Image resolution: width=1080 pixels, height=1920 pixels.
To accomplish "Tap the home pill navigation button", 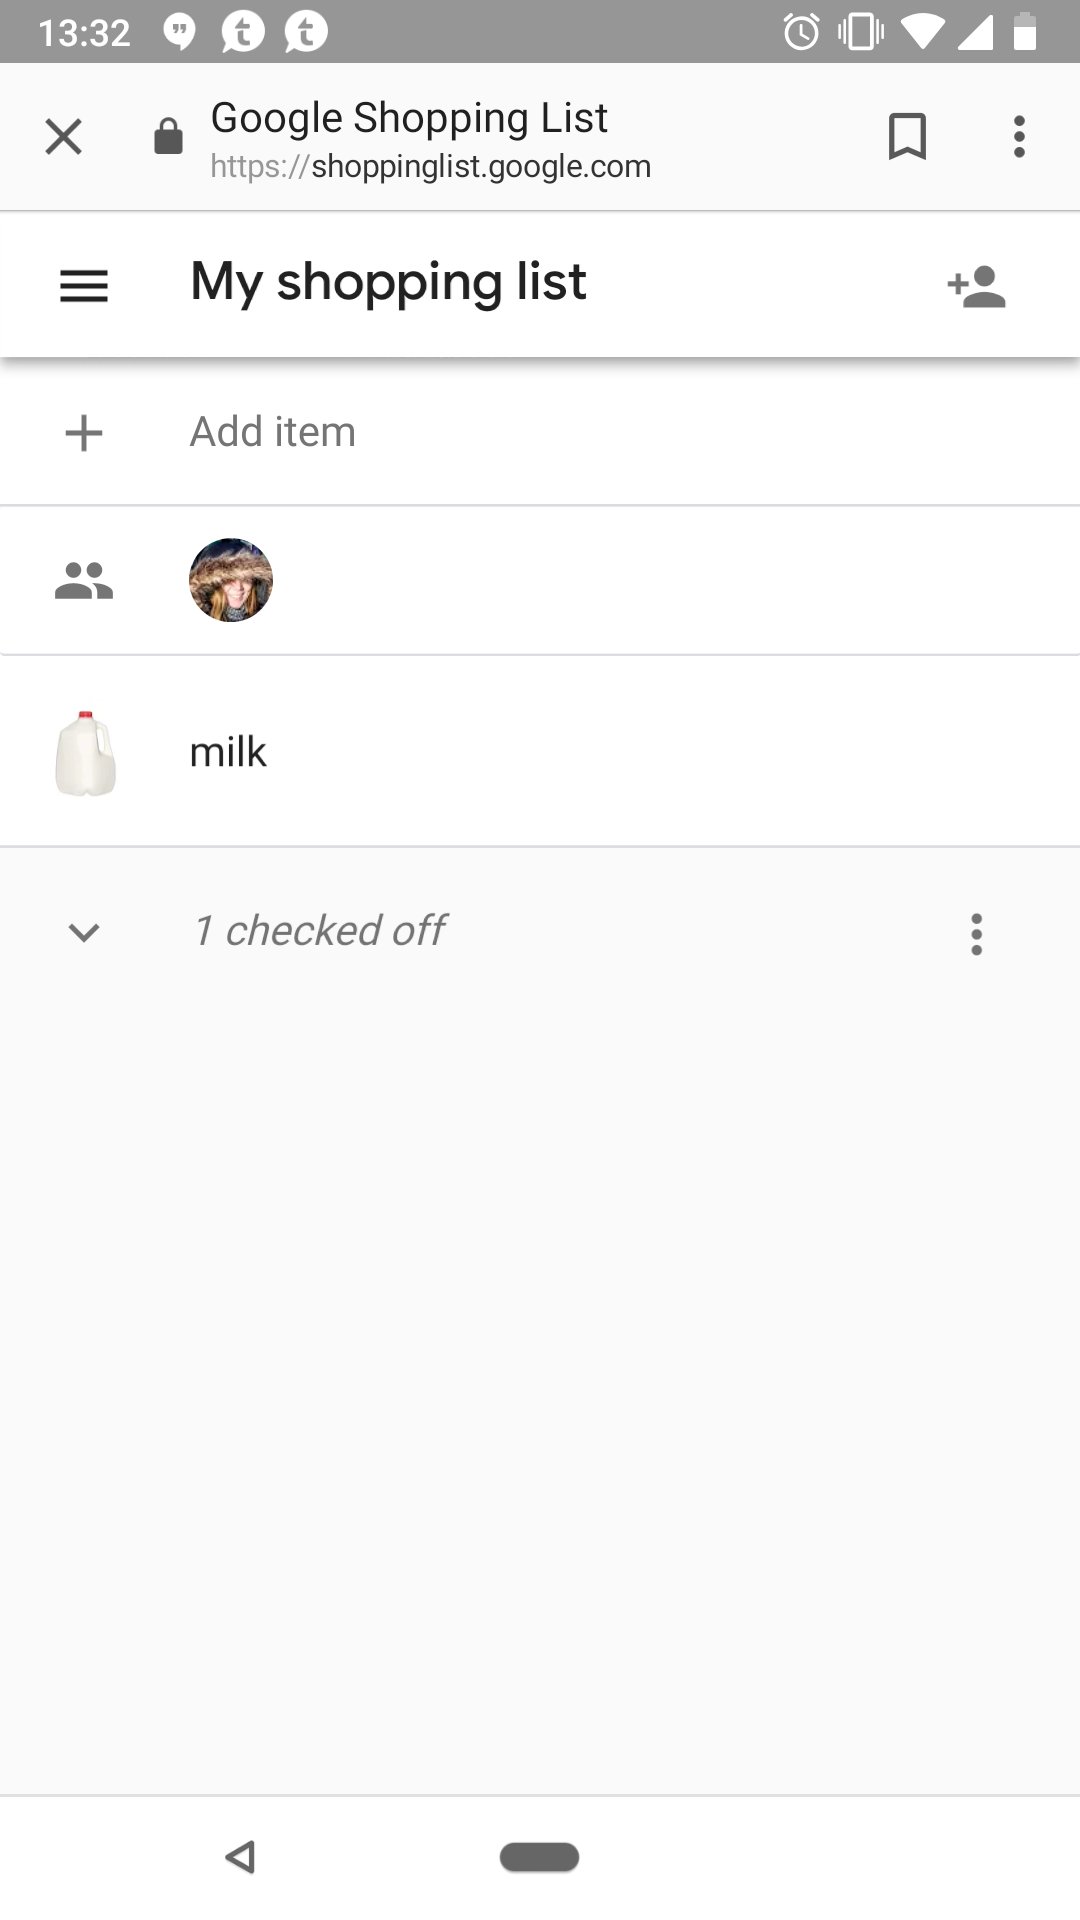I will (539, 1857).
